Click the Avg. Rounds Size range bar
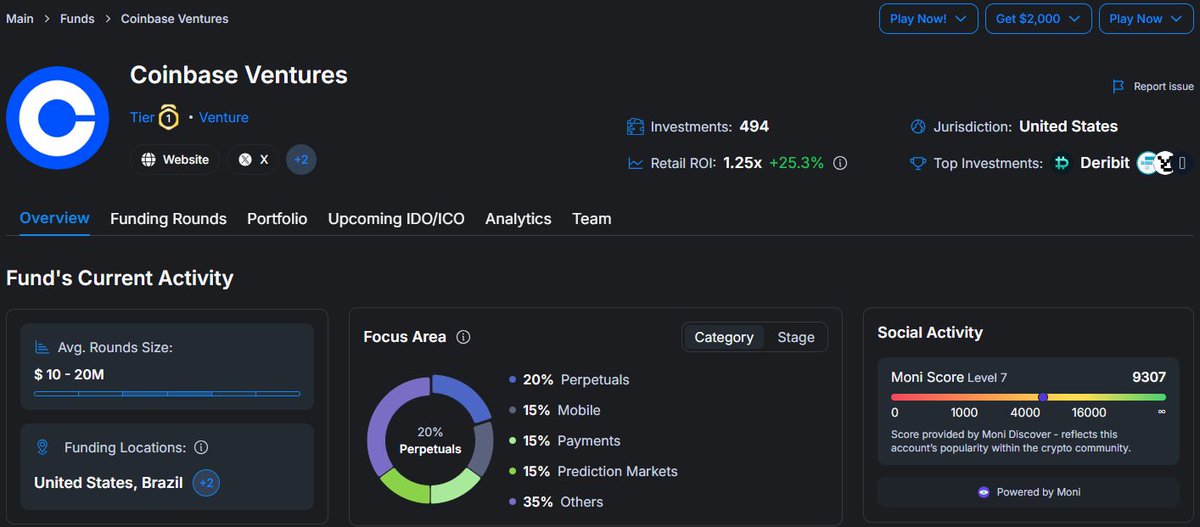 (167, 394)
